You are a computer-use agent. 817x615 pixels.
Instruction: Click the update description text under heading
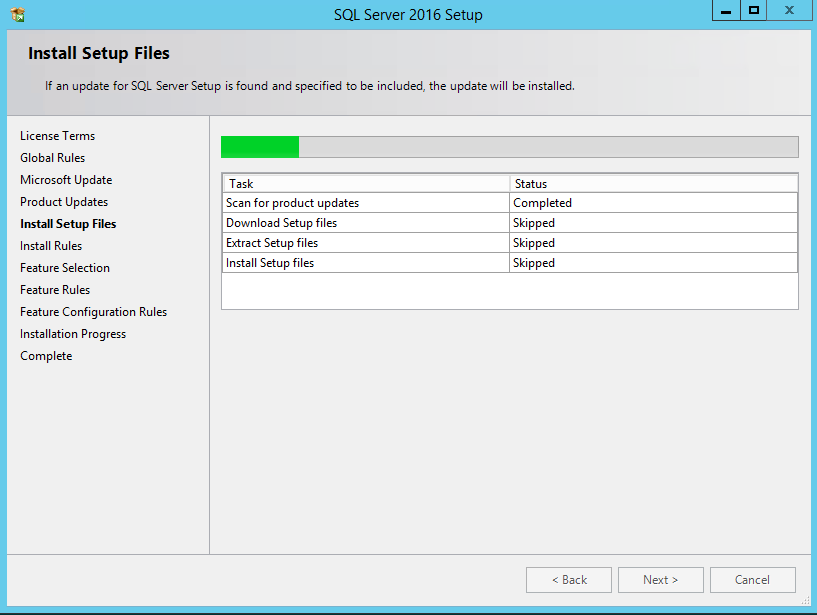tap(310, 86)
